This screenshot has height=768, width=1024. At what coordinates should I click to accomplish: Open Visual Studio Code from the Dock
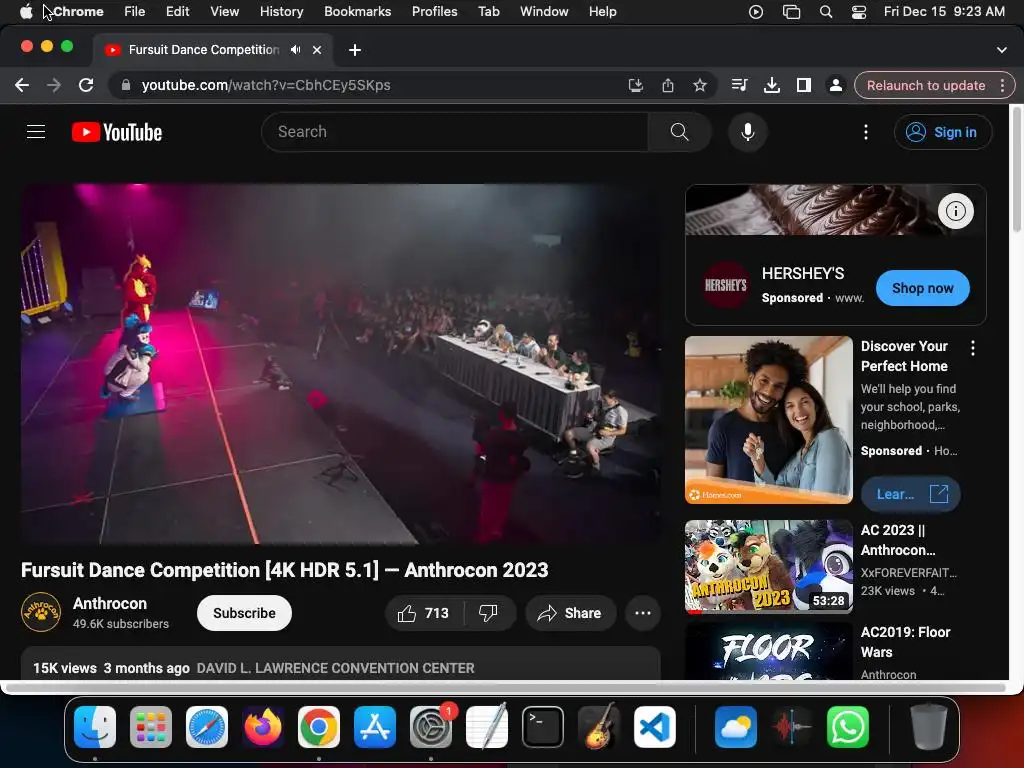[x=654, y=727]
